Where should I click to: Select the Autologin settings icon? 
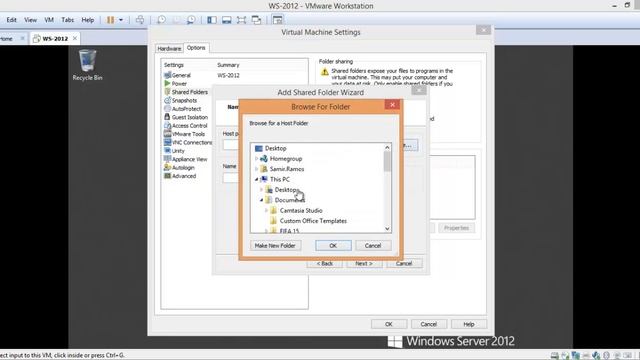coord(167,167)
